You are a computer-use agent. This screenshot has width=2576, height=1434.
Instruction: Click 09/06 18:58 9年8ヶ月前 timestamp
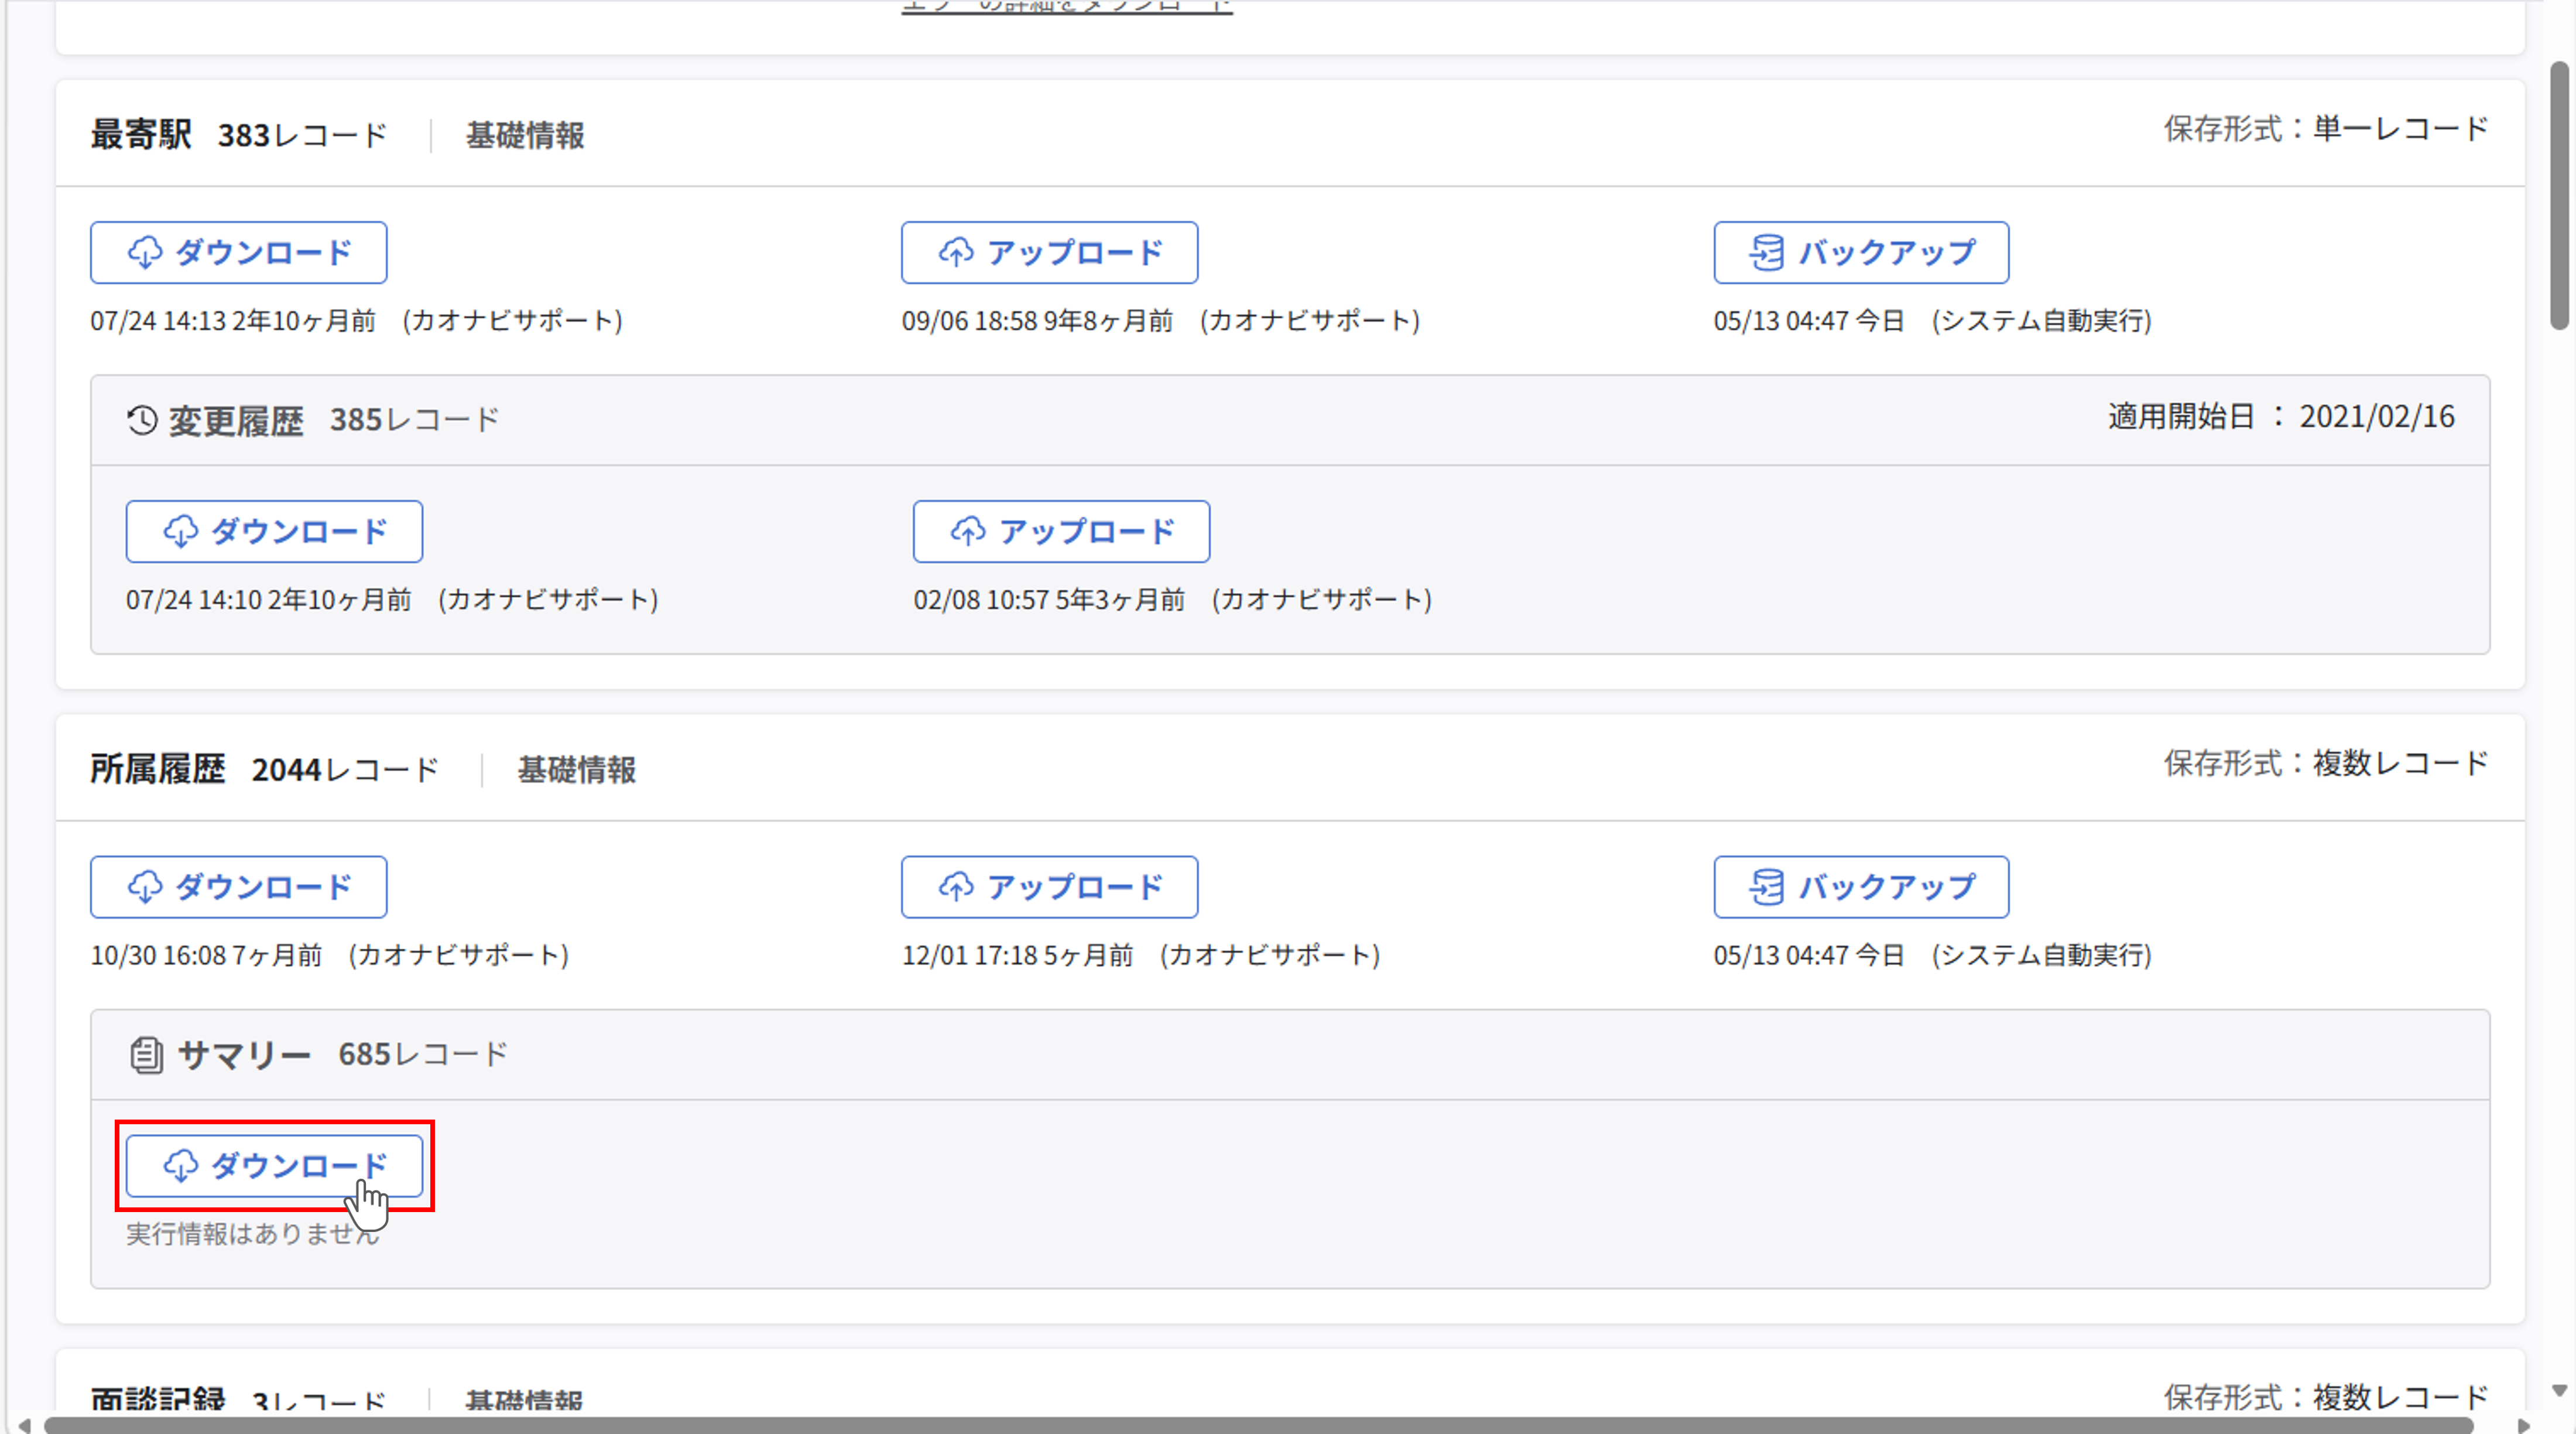(x=1037, y=321)
